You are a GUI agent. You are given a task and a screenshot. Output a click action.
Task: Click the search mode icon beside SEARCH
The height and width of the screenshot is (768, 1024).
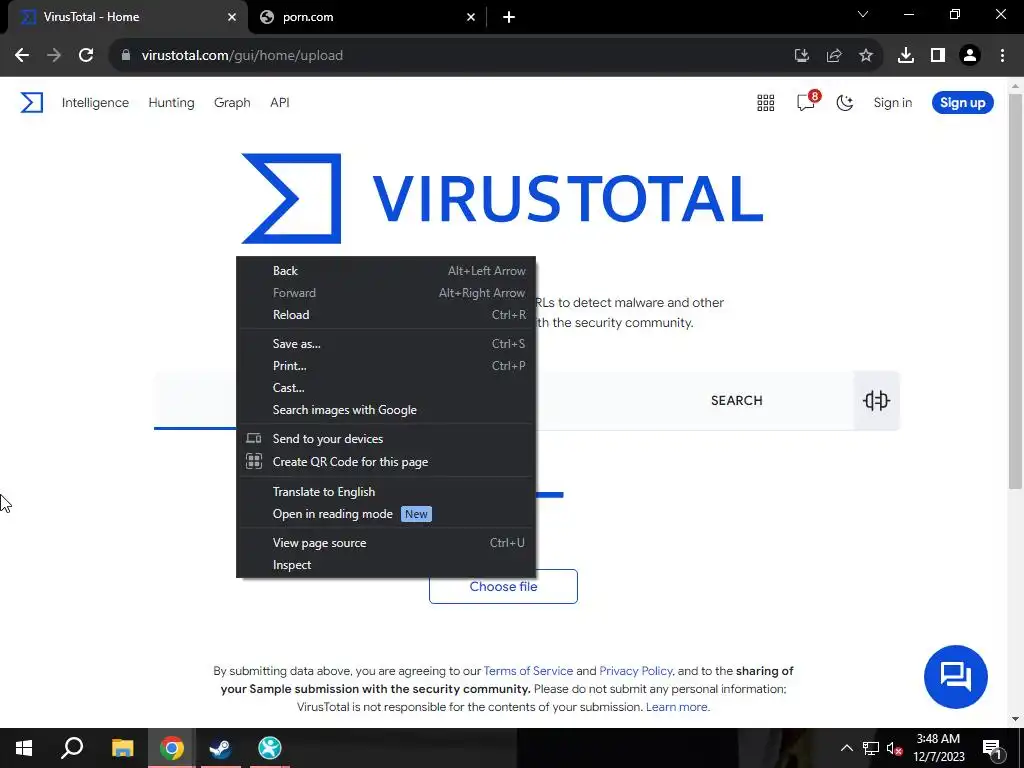coord(876,400)
